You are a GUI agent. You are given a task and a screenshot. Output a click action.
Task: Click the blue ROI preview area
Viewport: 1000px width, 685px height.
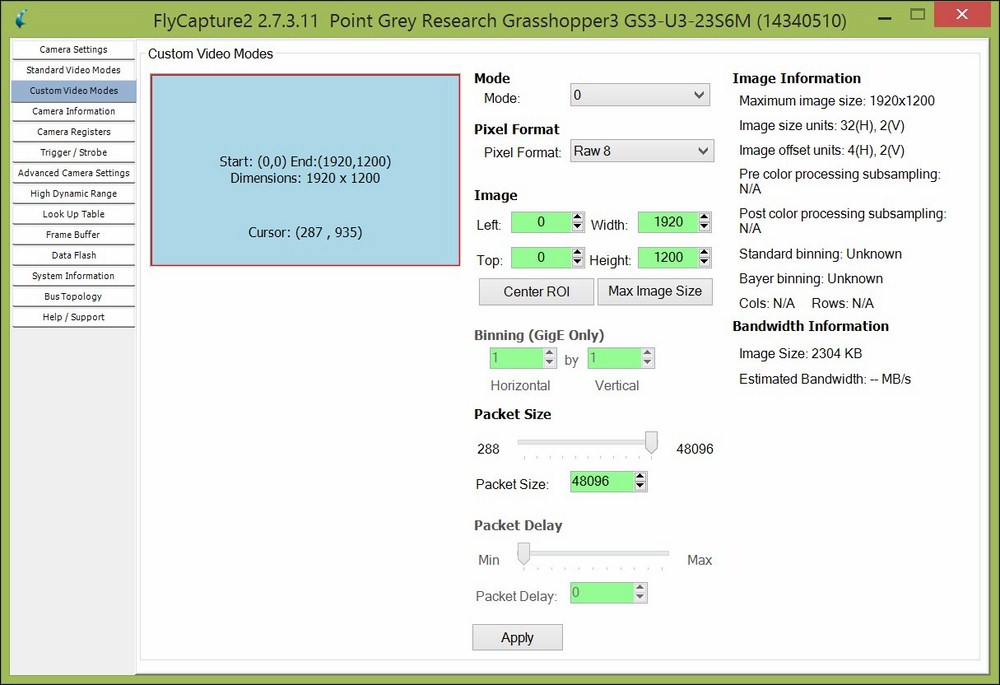305,170
